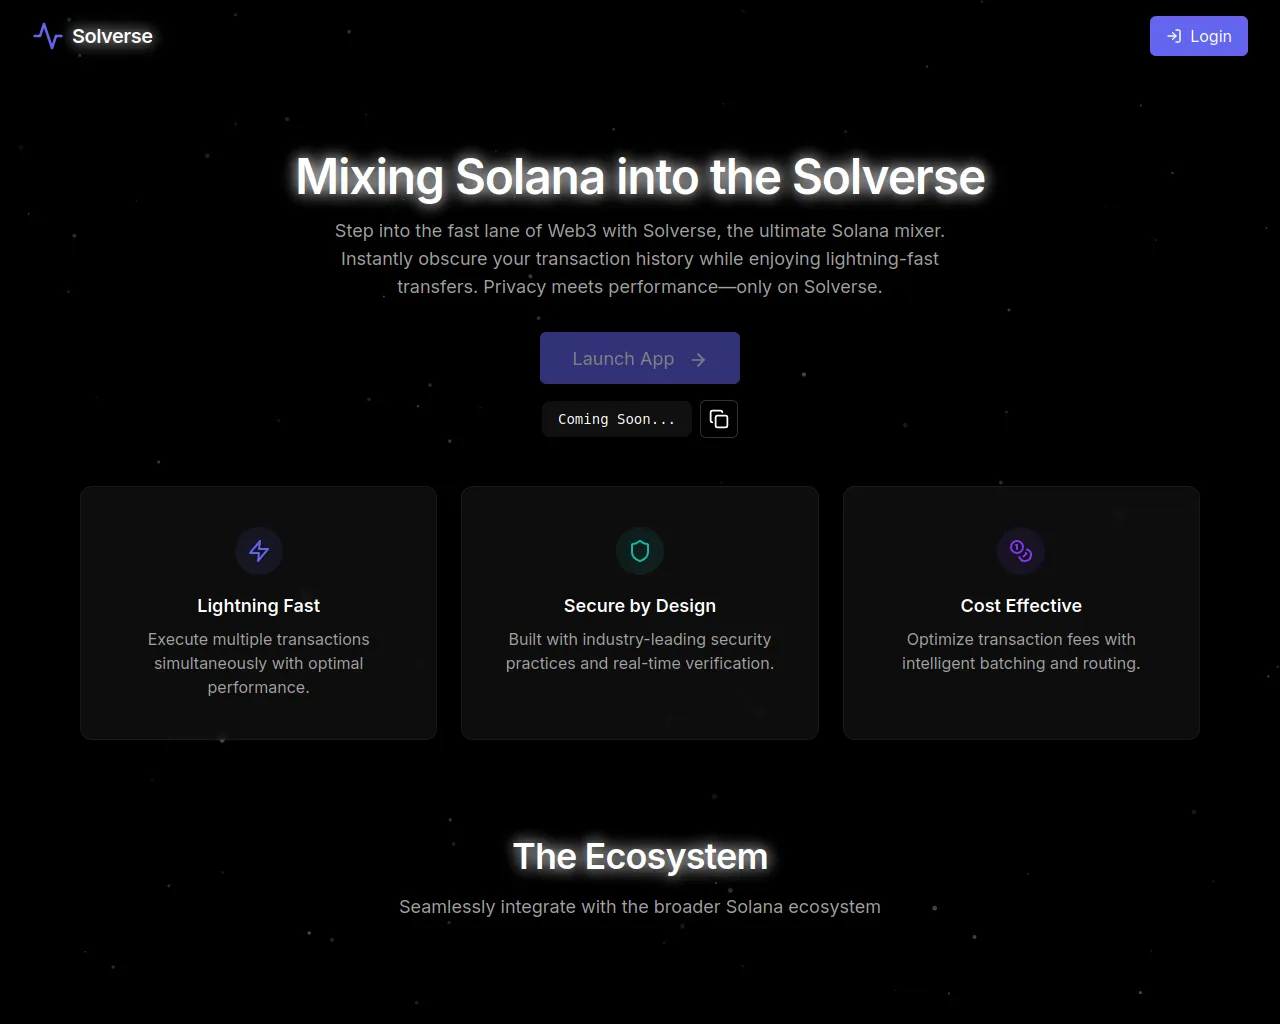Viewport: 1280px width, 1024px height.
Task: Click The Ecosystem section heading
Action: click(640, 857)
